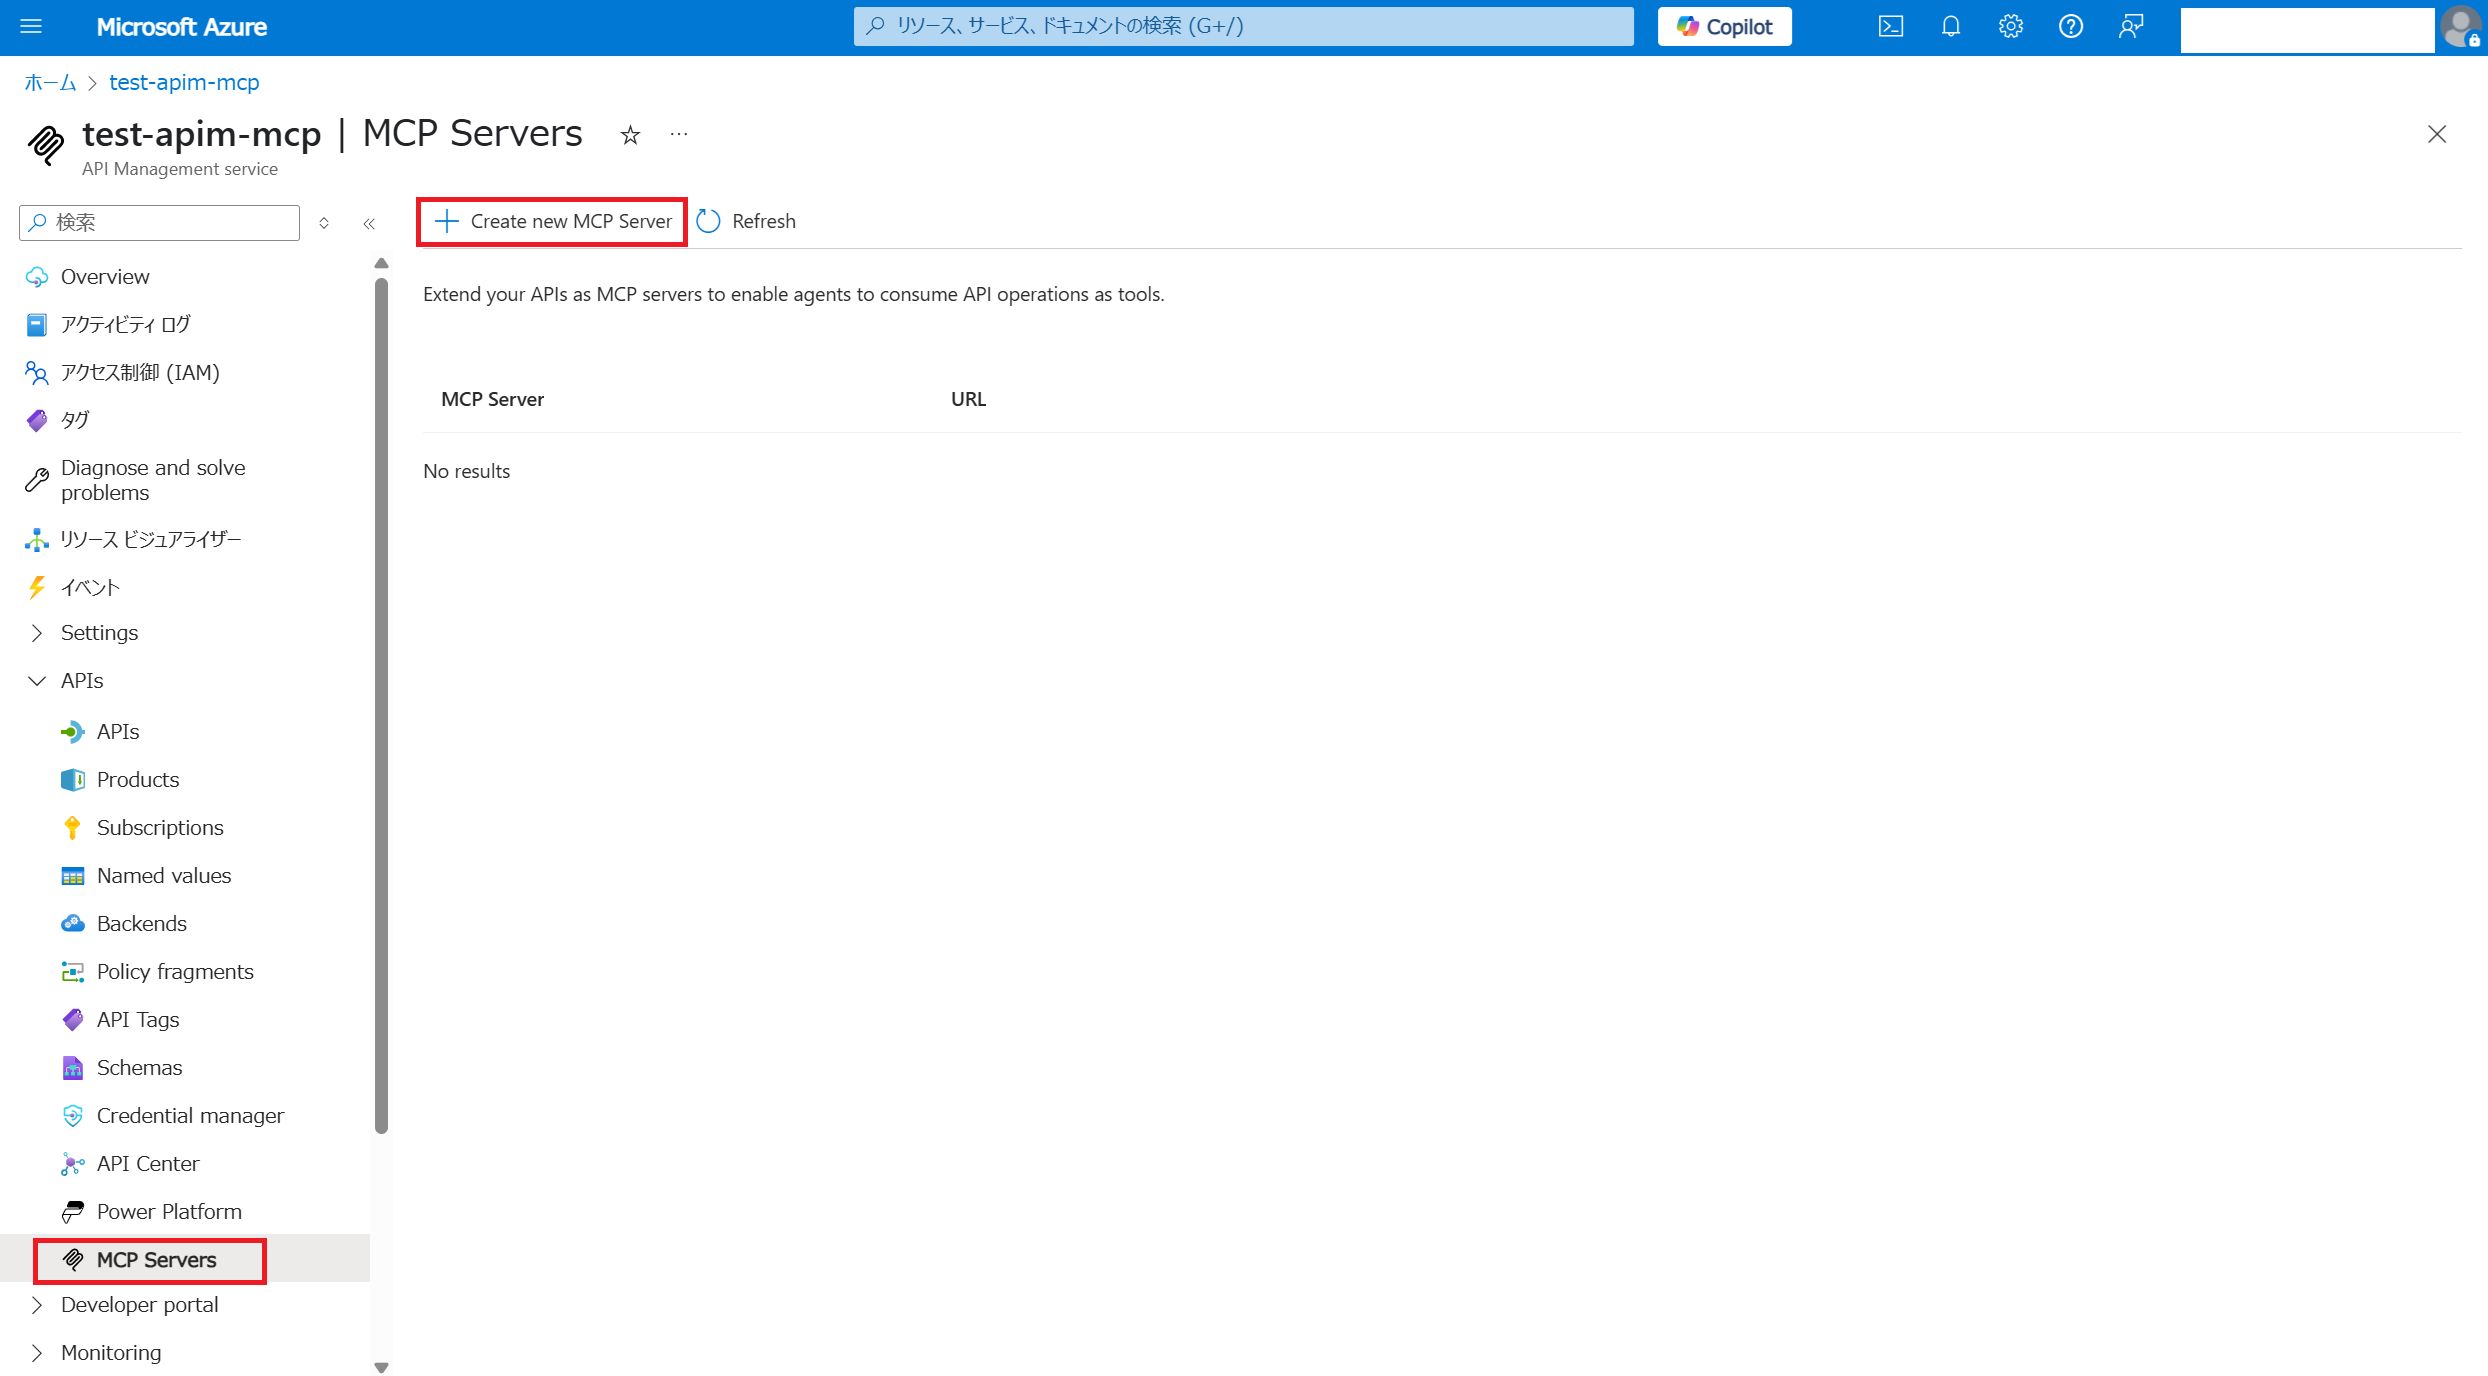
Task: Click the global resource search box
Action: pyautogui.click(x=1243, y=26)
